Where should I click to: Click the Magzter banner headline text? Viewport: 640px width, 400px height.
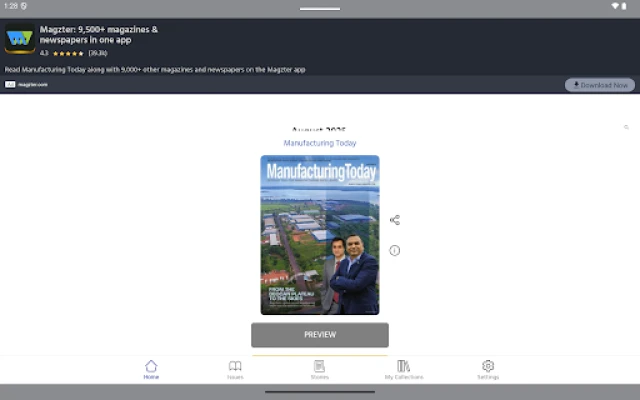coord(98,35)
